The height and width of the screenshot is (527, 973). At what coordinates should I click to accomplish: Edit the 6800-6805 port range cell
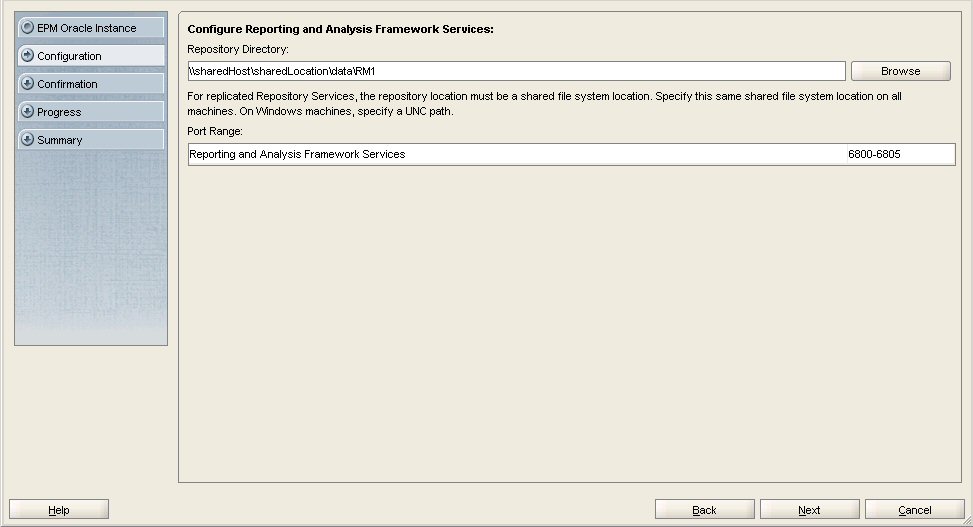click(x=900, y=154)
